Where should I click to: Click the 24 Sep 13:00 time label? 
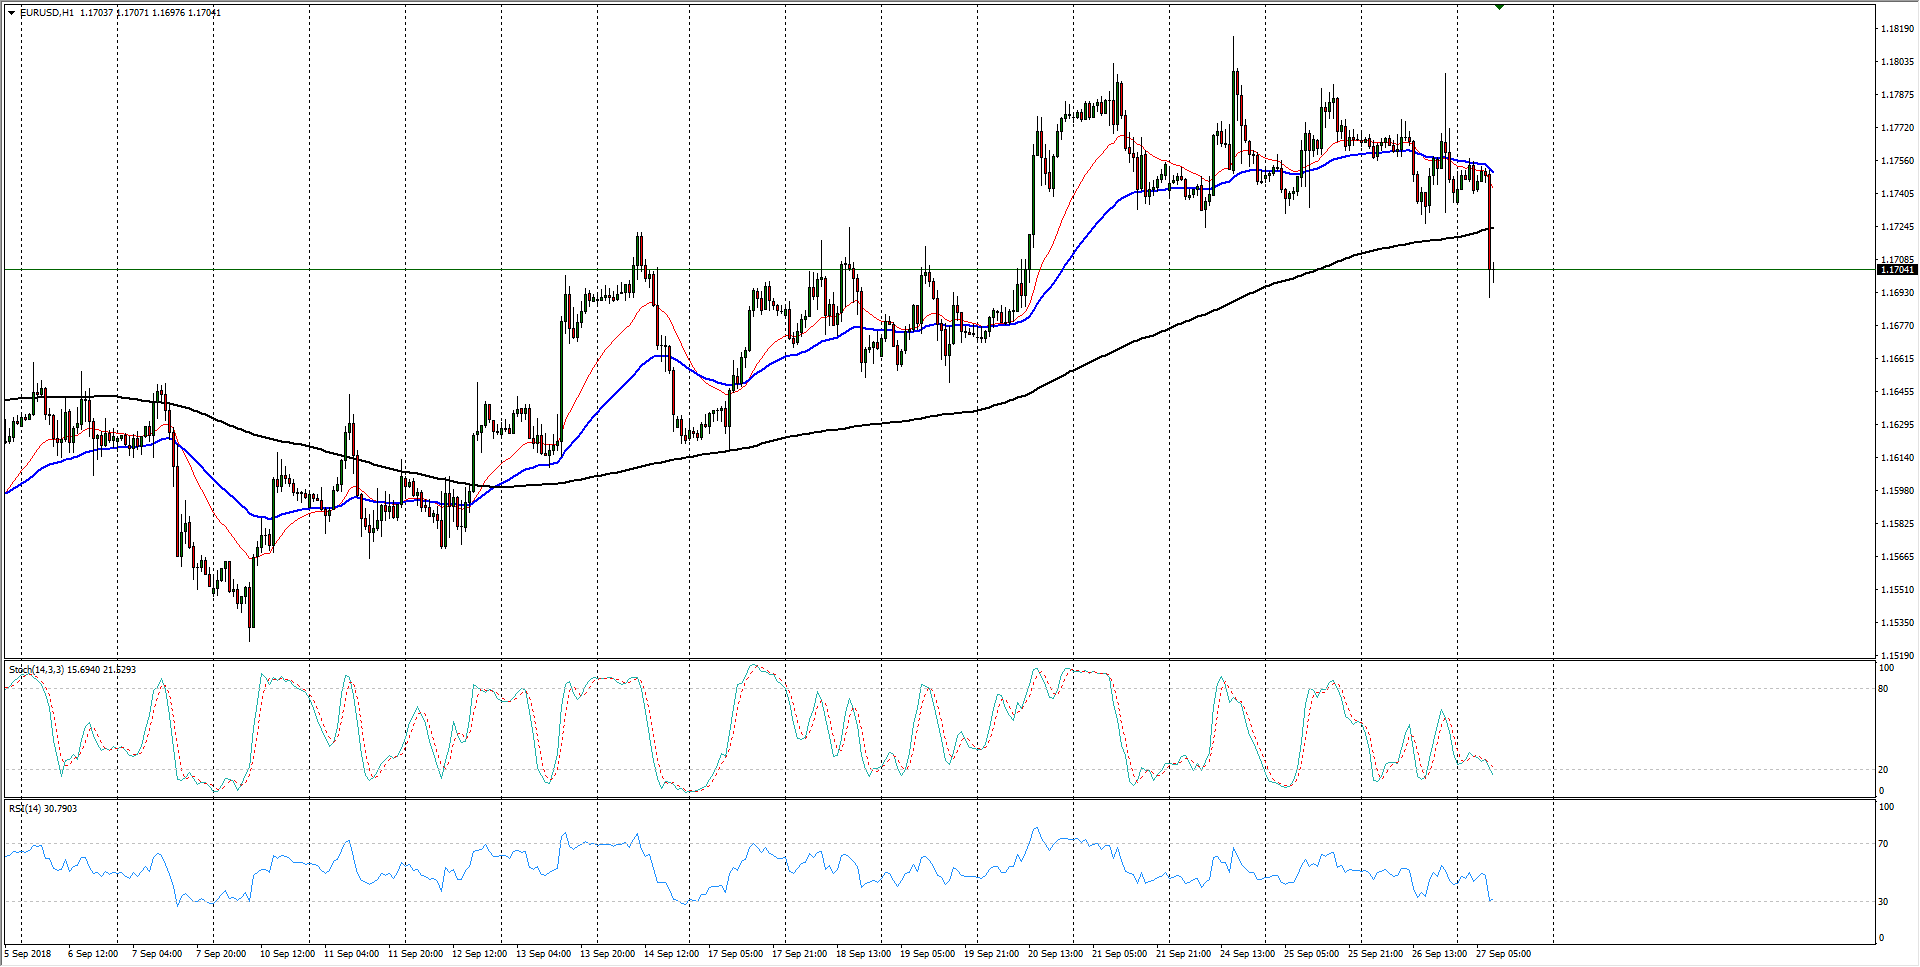click(x=1248, y=954)
